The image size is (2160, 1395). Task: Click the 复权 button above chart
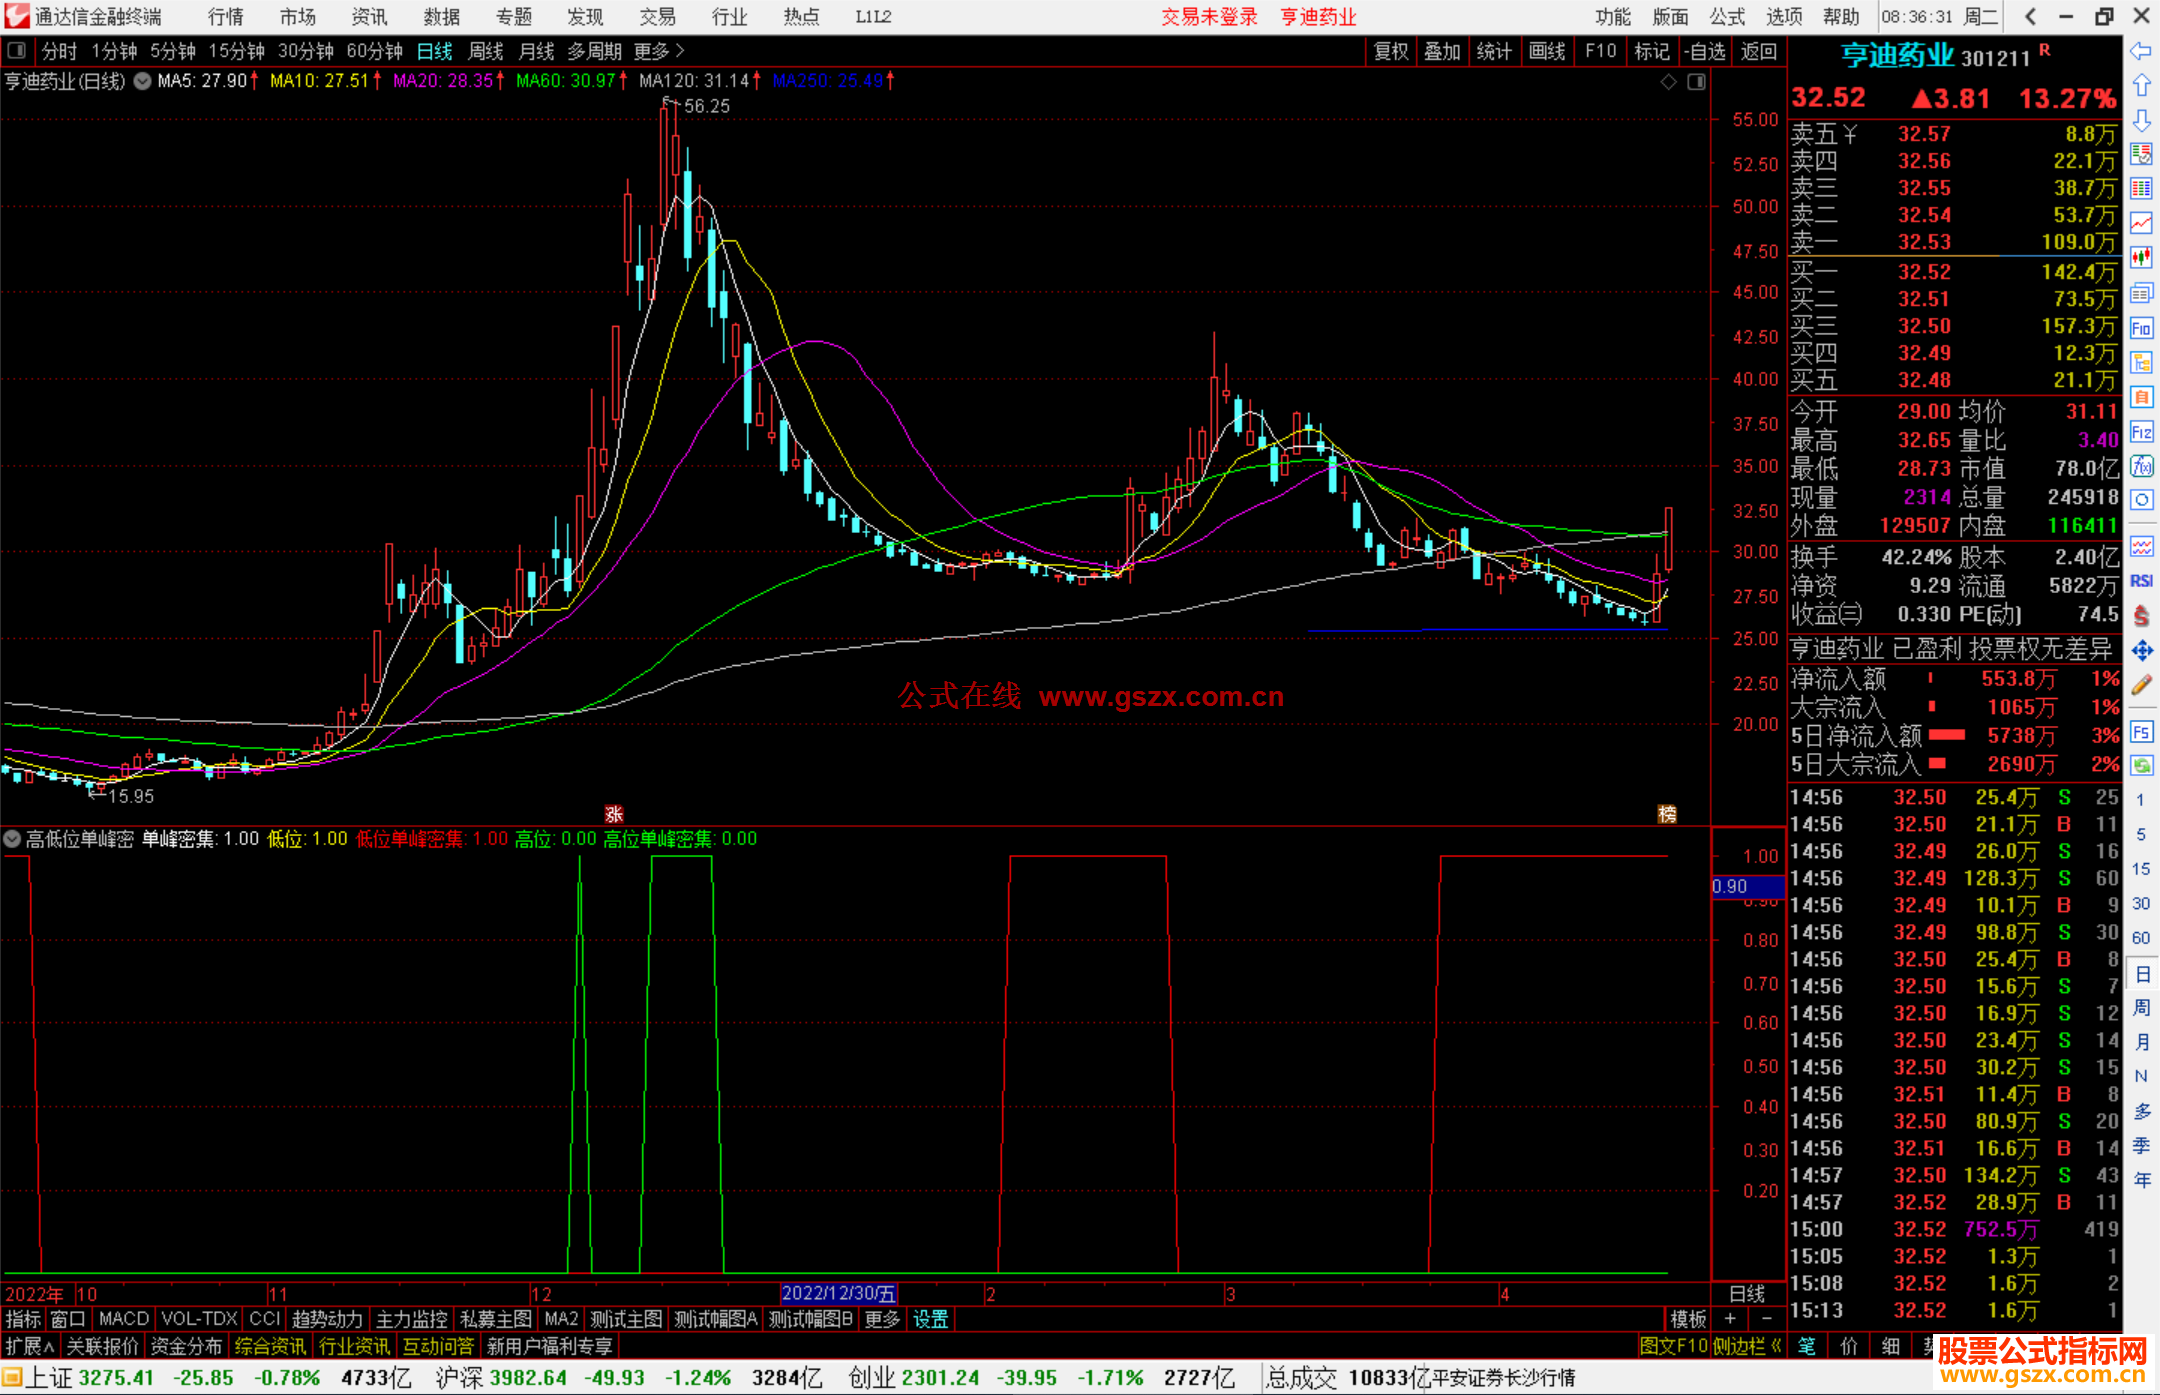1391,50
